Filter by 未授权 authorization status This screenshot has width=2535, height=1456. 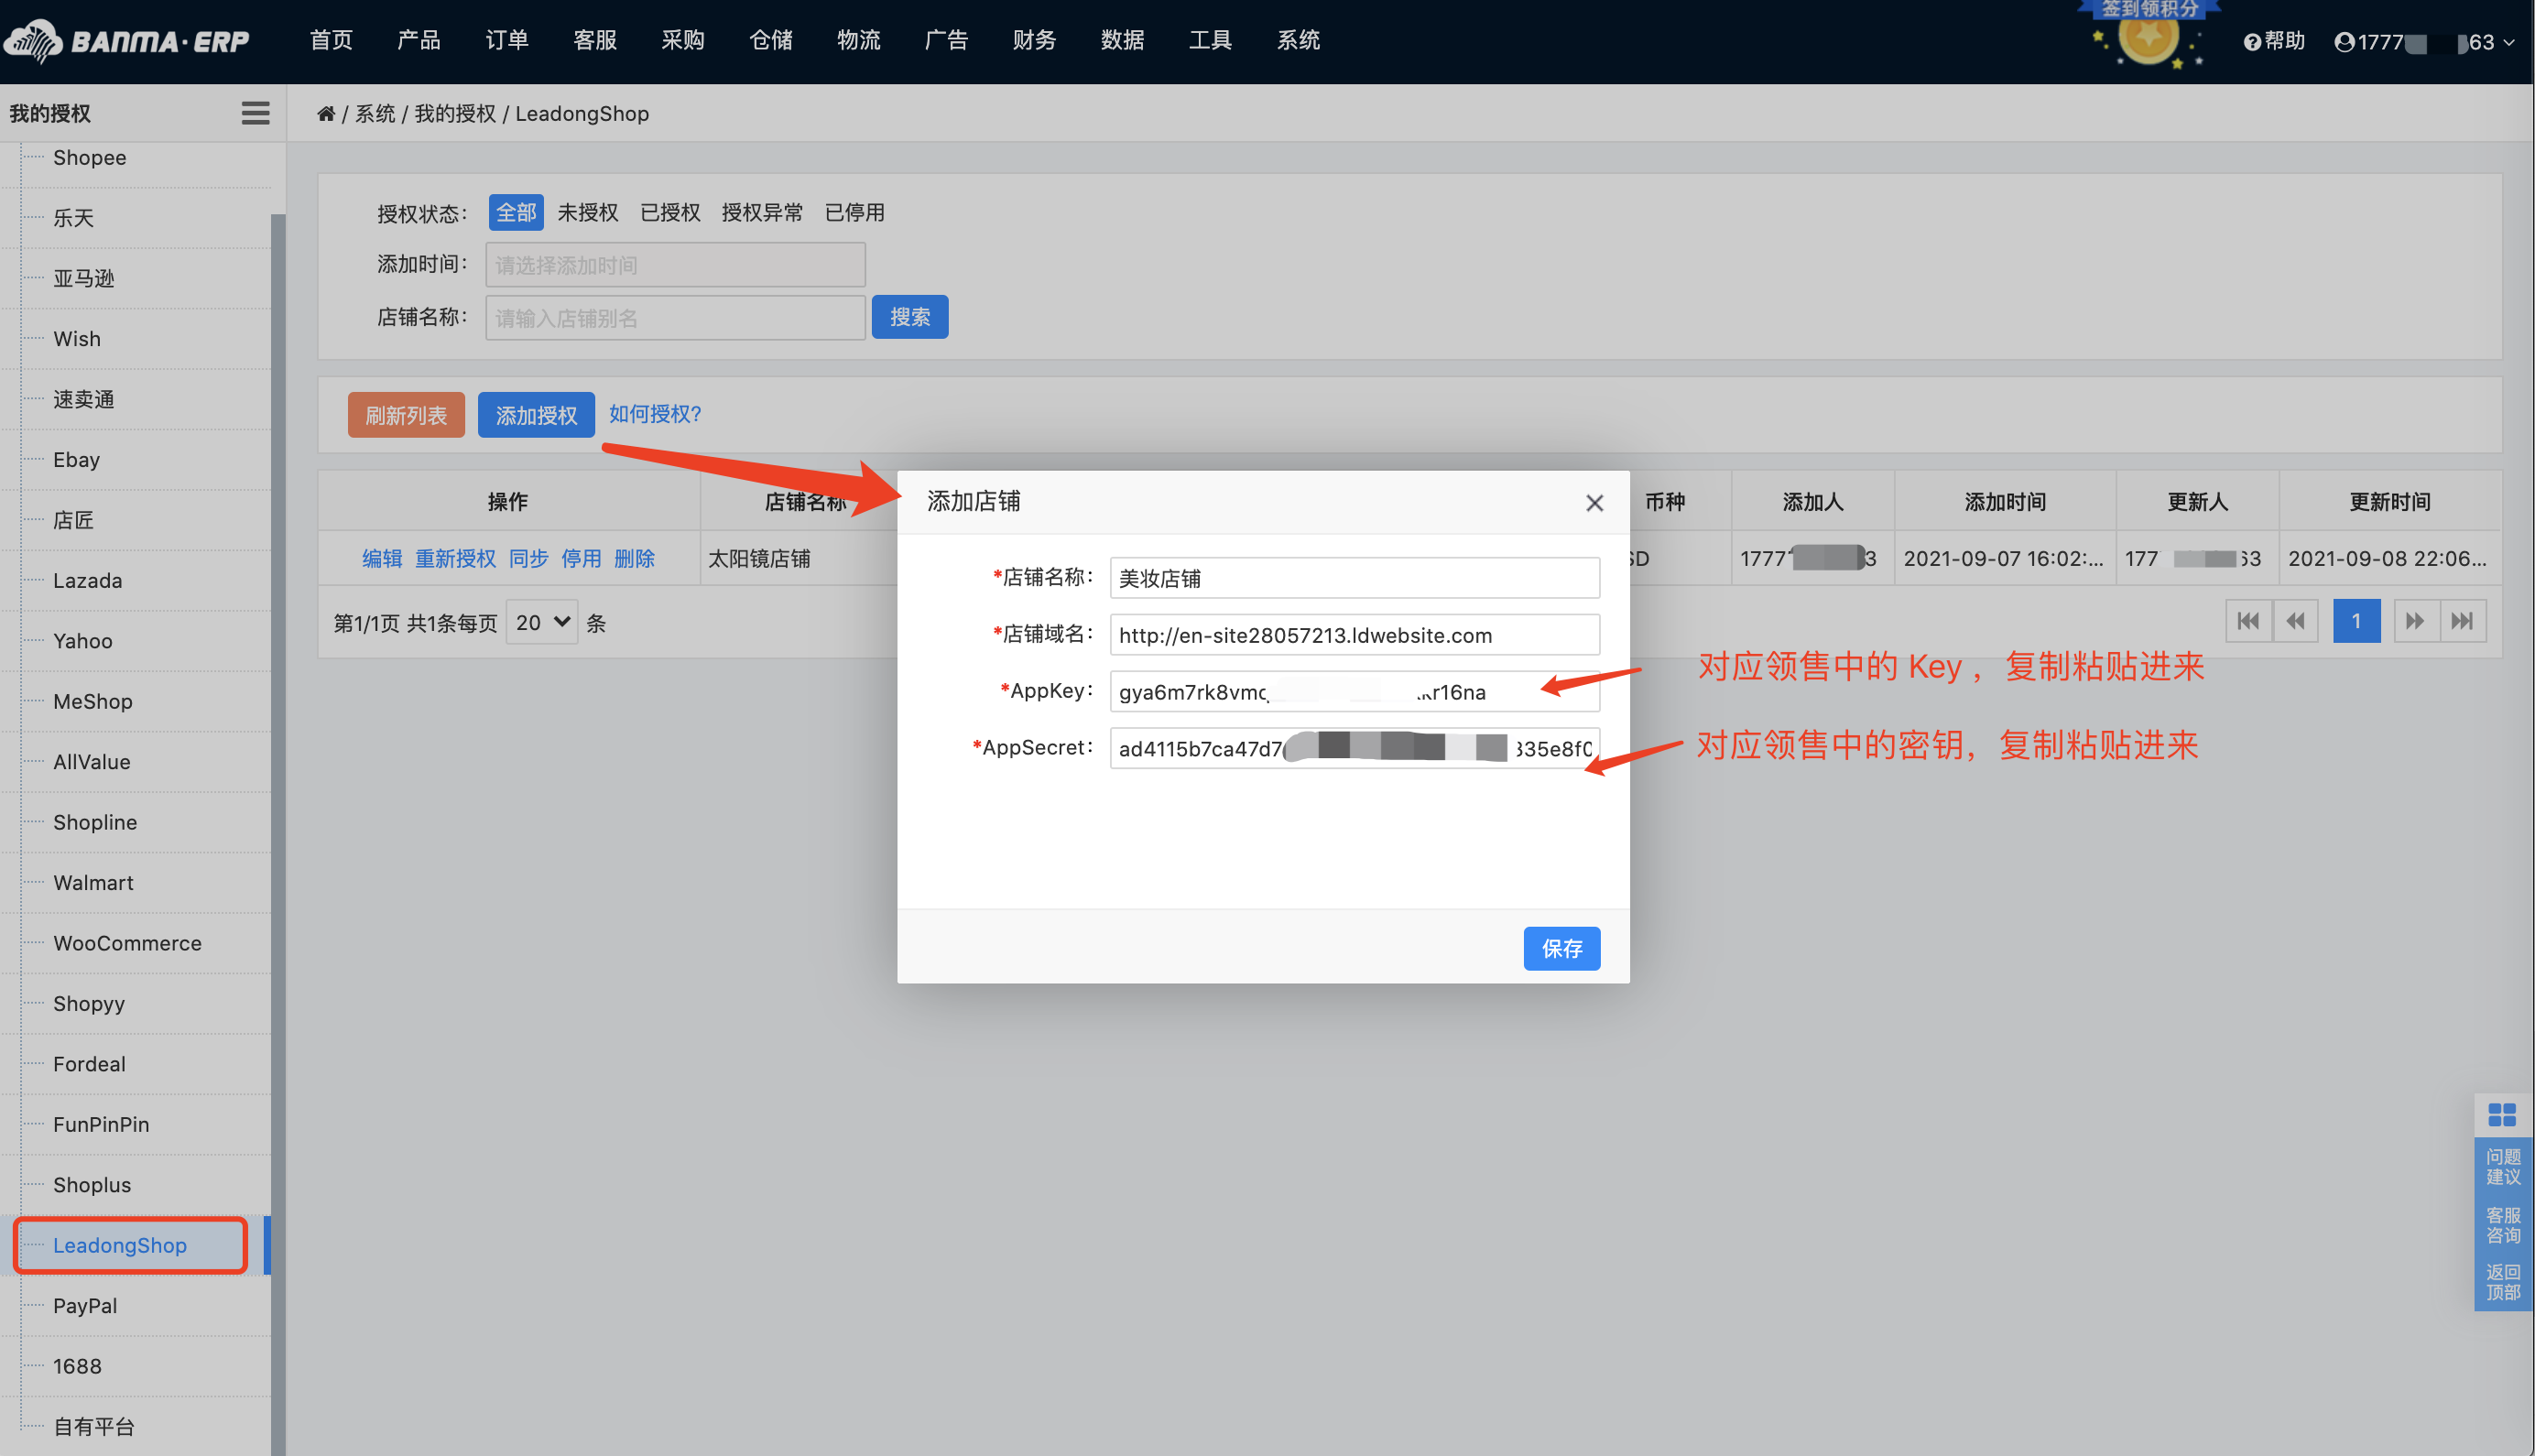[588, 212]
